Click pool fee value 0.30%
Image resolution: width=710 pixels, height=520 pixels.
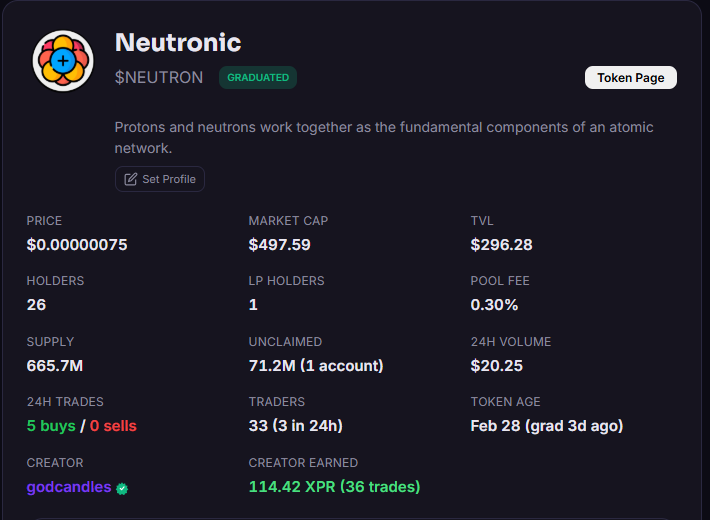(x=494, y=305)
